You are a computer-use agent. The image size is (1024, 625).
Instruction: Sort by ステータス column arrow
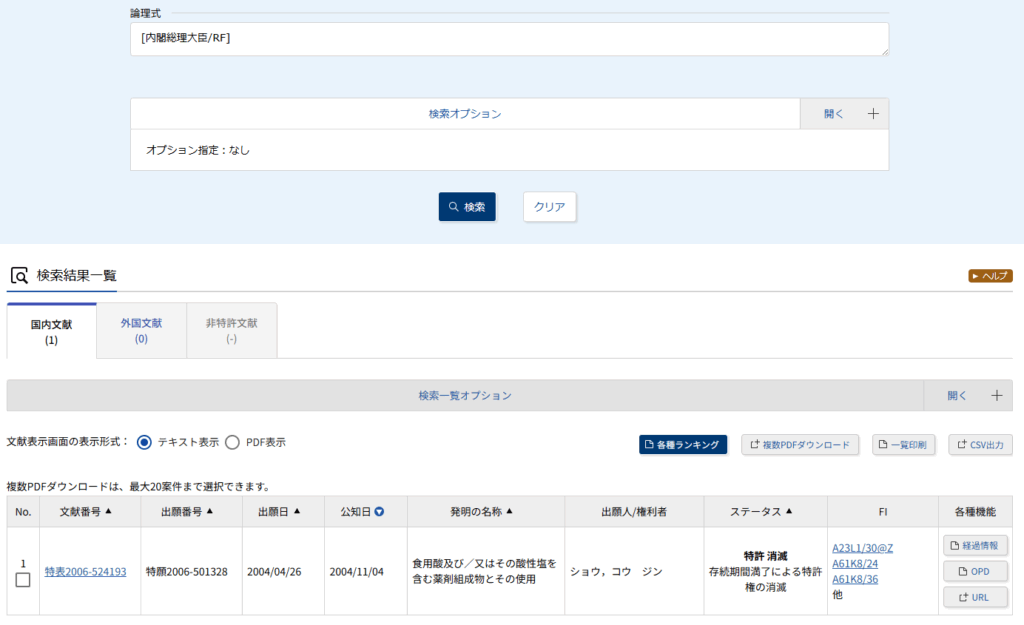point(789,512)
